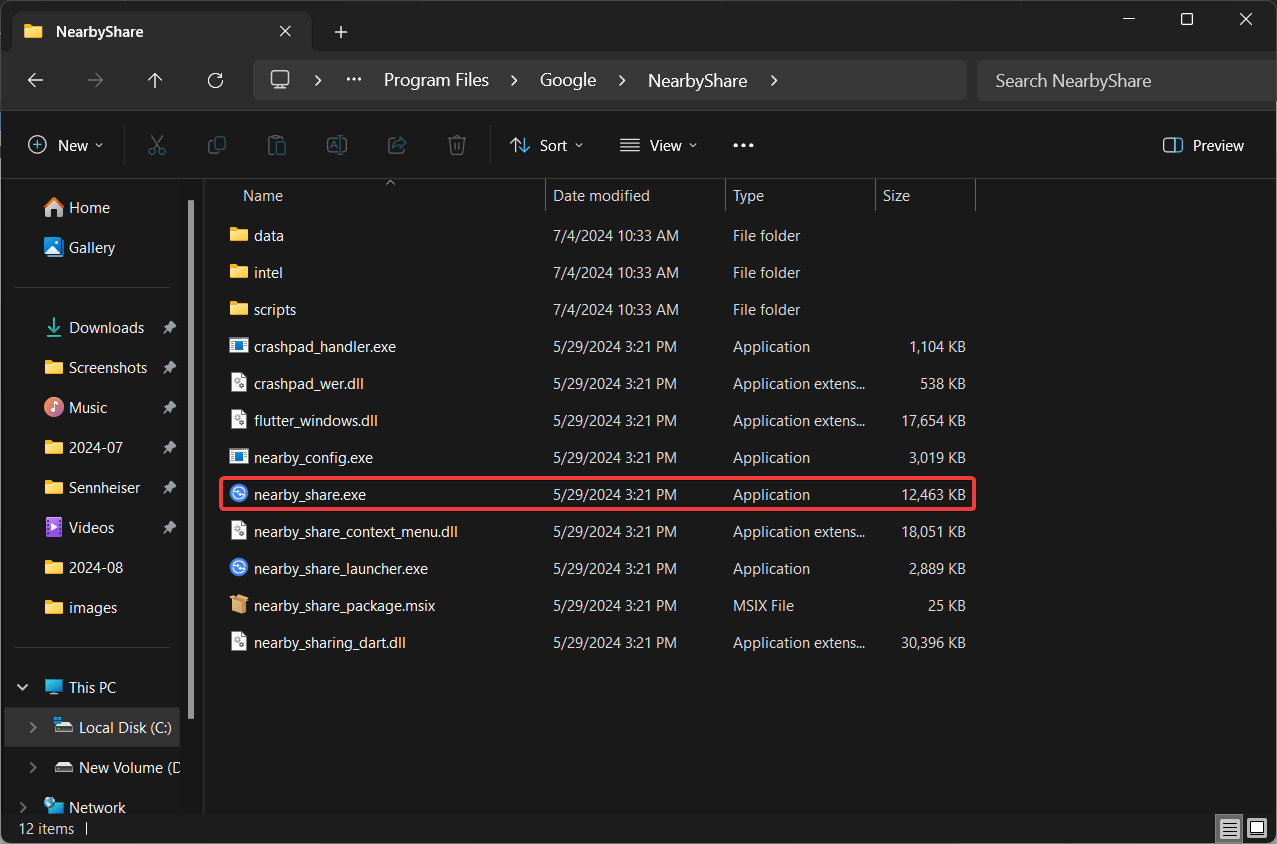1277x844 pixels.
Task: Open the View dropdown
Action: (x=658, y=146)
